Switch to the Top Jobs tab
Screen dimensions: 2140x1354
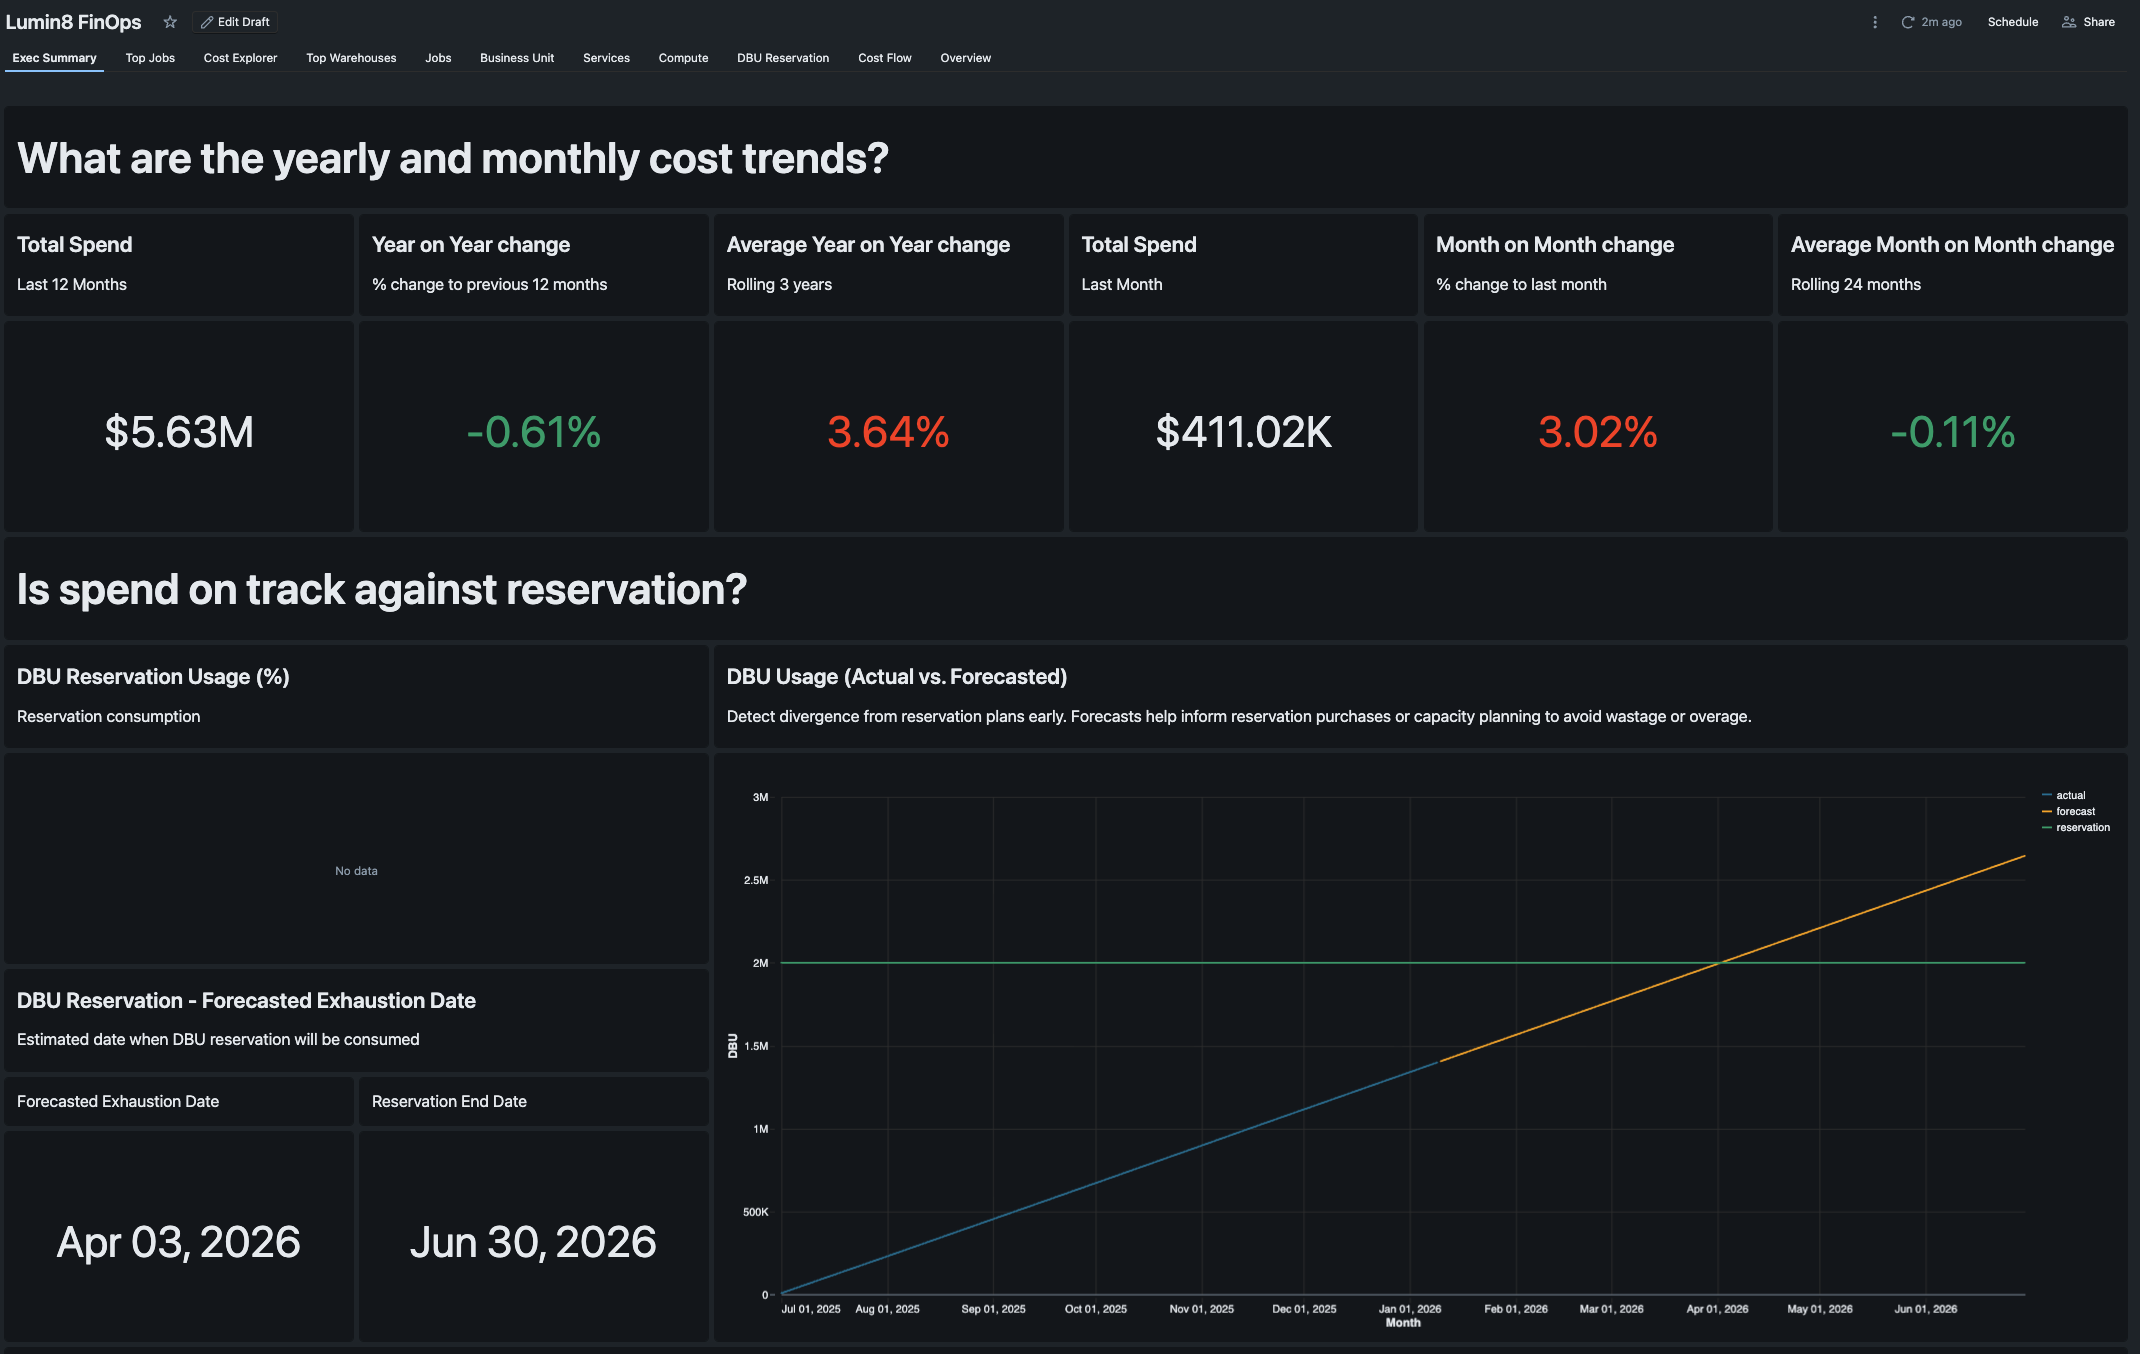150,58
